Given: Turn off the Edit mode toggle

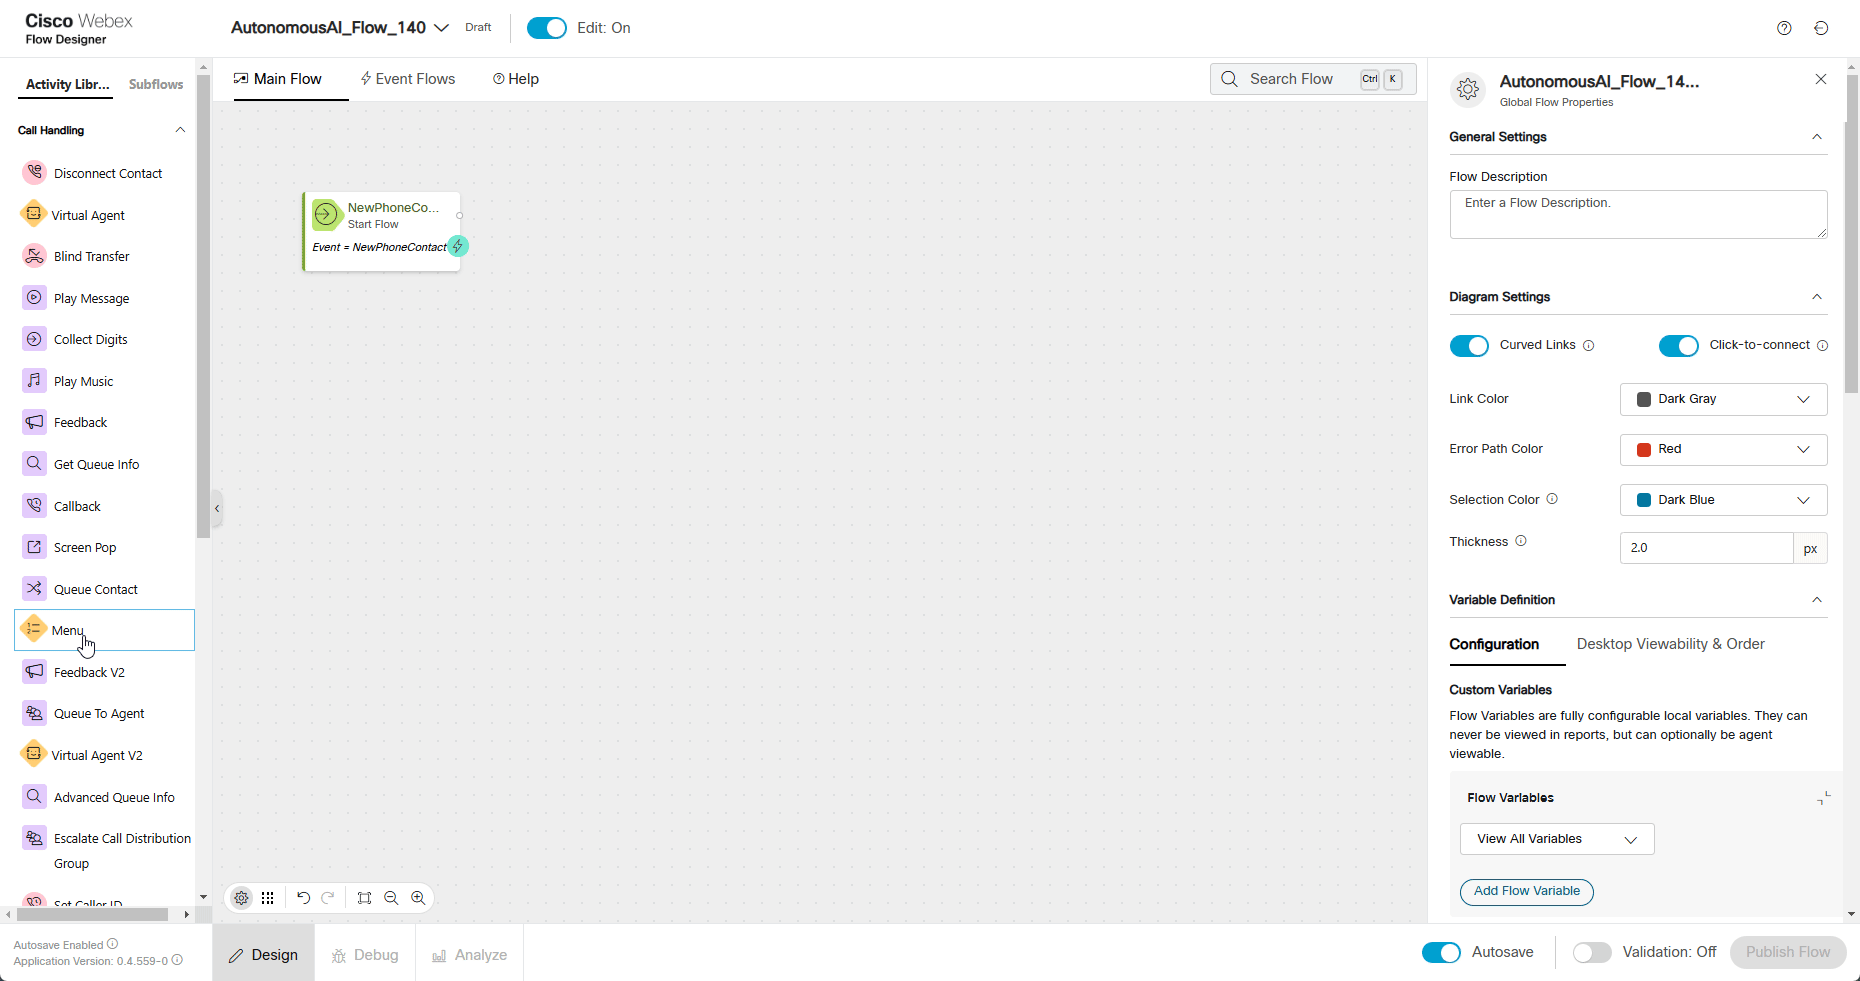Looking at the screenshot, I should tap(546, 28).
